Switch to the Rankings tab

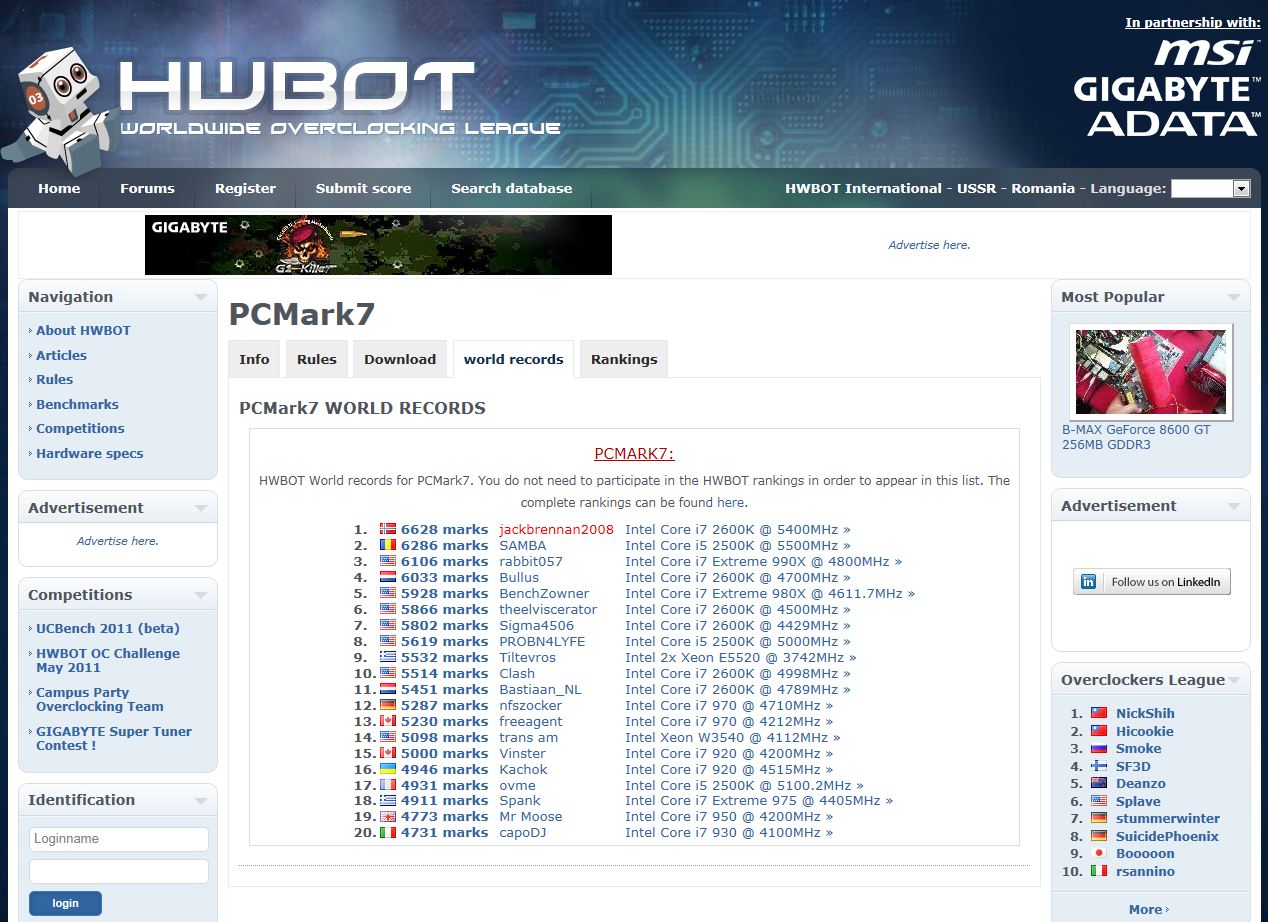[x=624, y=360]
